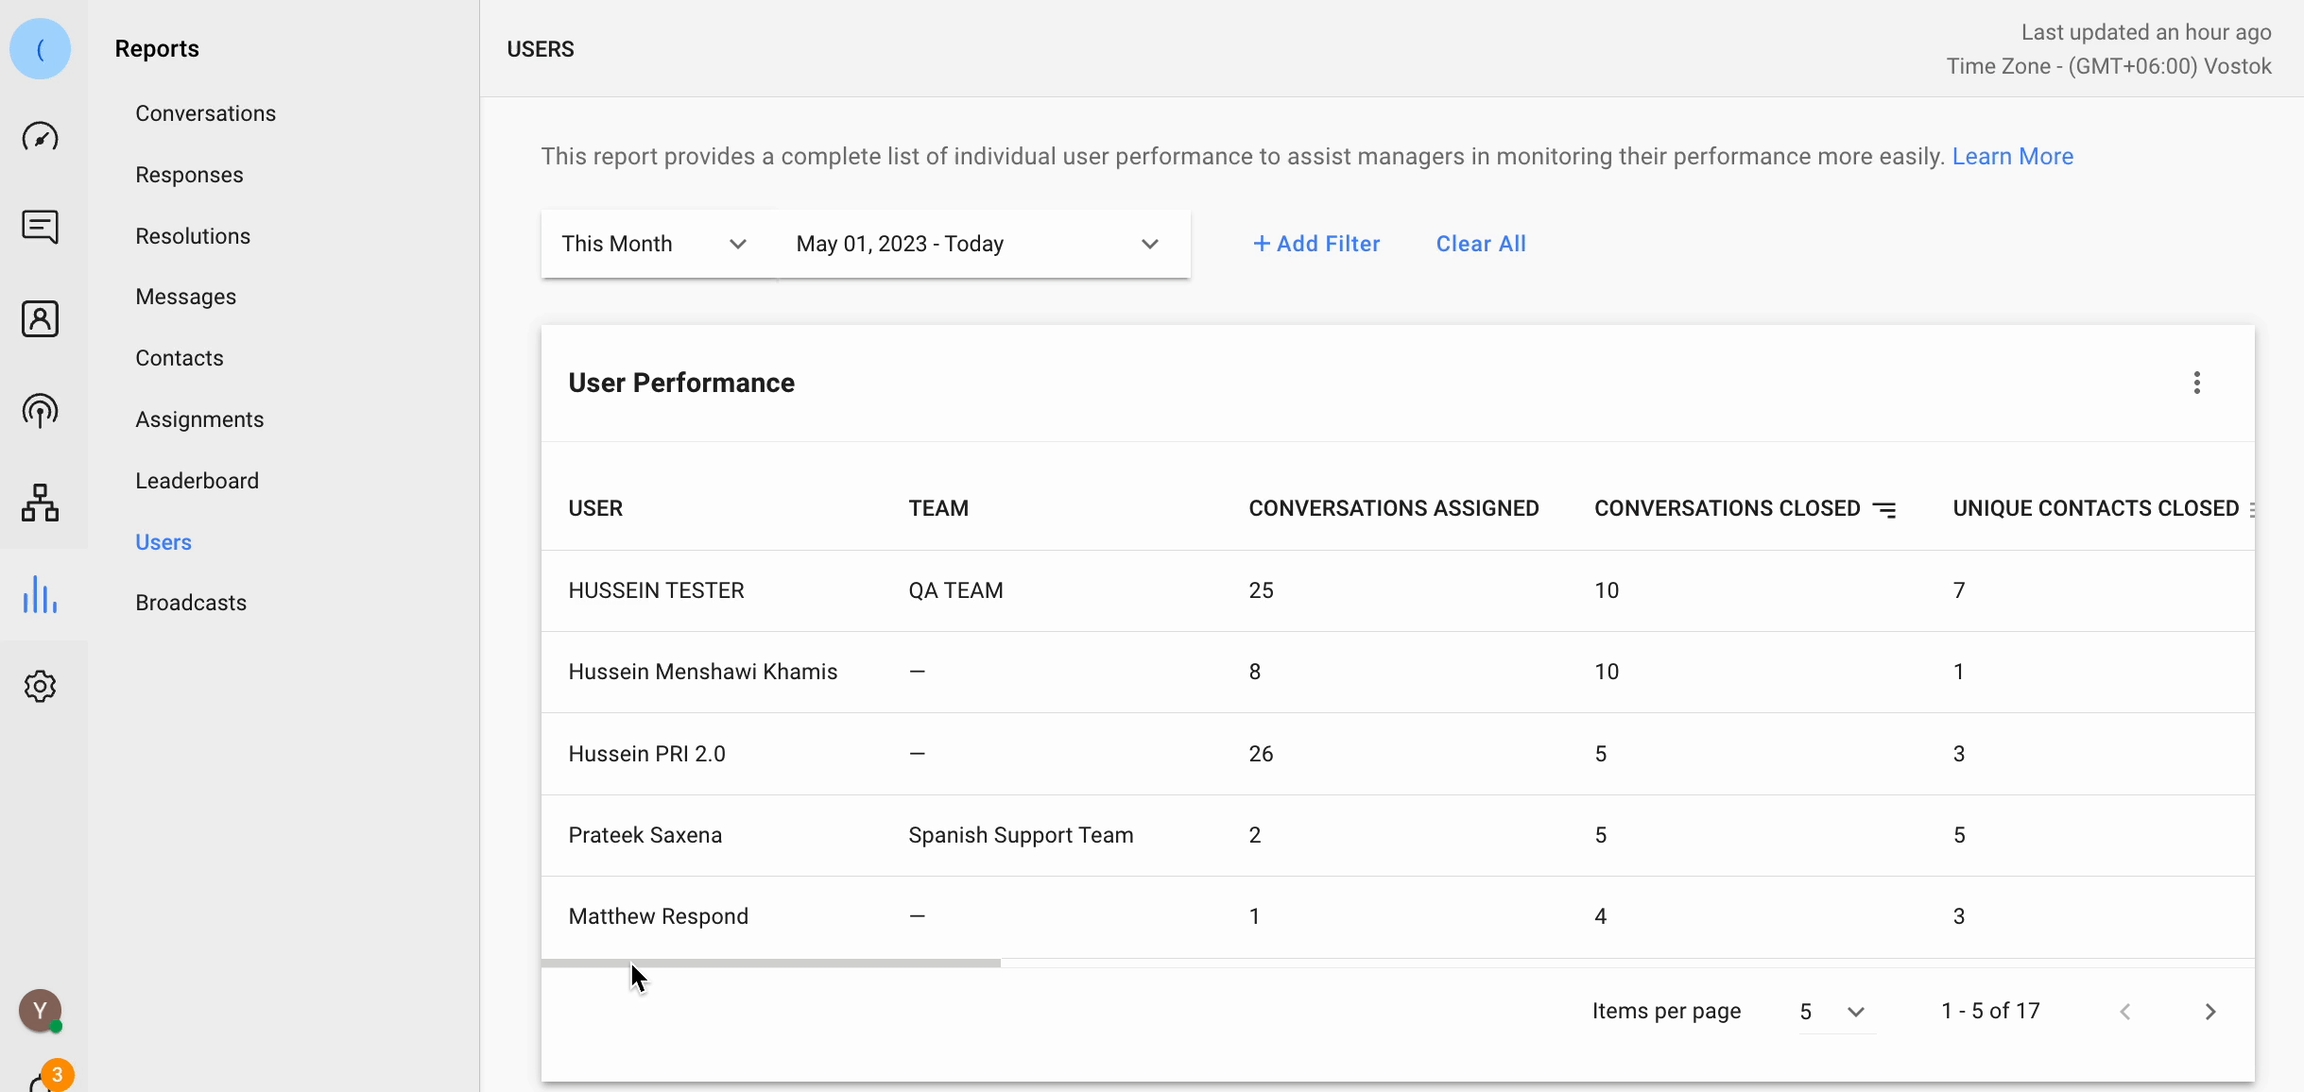
Task: Select the Reports bar chart icon
Action: [x=40, y=595]
